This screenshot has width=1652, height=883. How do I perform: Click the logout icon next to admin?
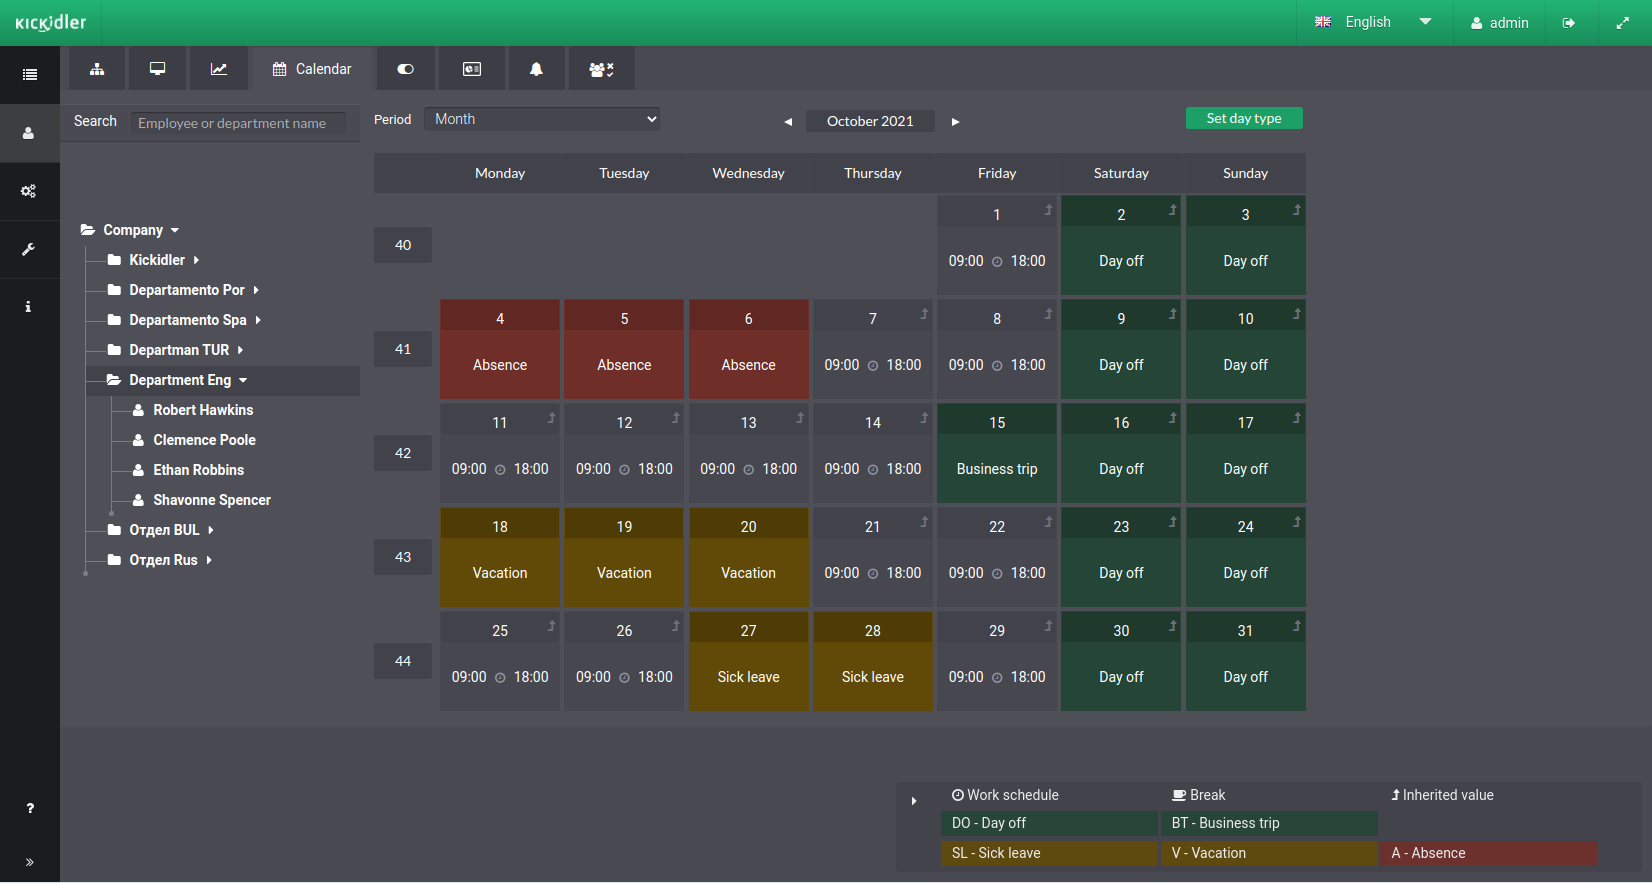(x=1569, y=23)
